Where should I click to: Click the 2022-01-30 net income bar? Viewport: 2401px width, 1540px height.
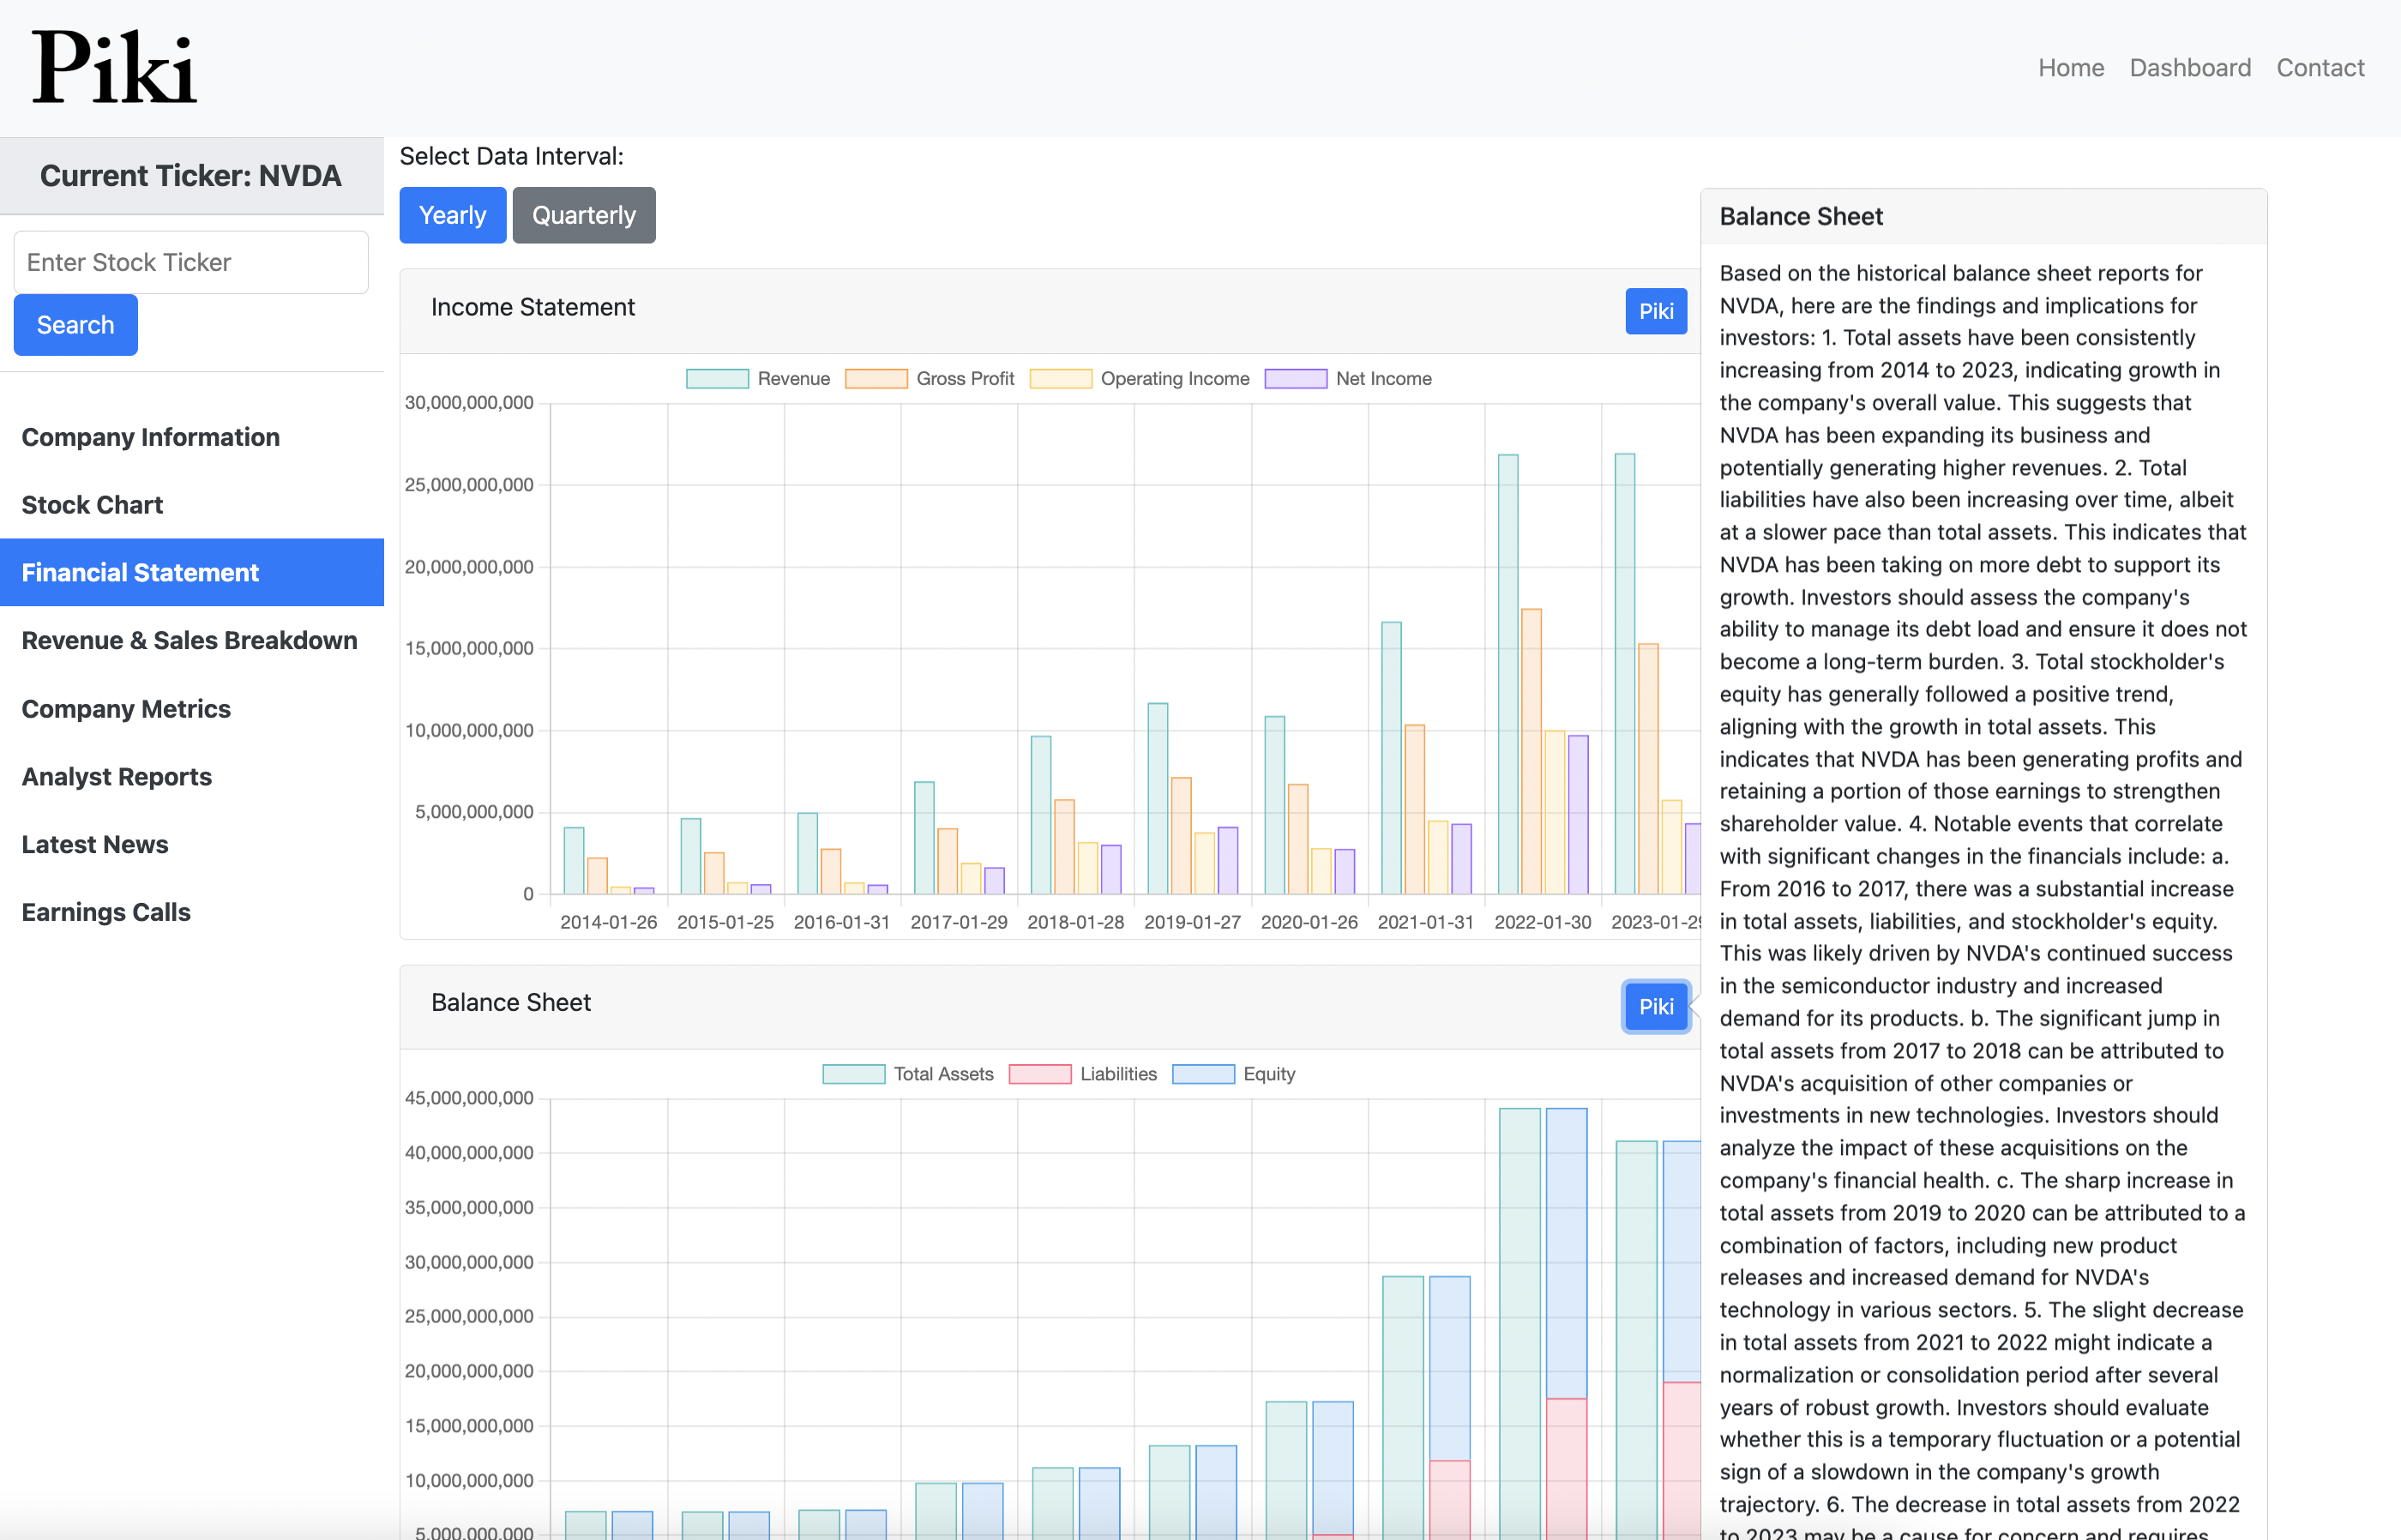click(x=1578, y=815)
